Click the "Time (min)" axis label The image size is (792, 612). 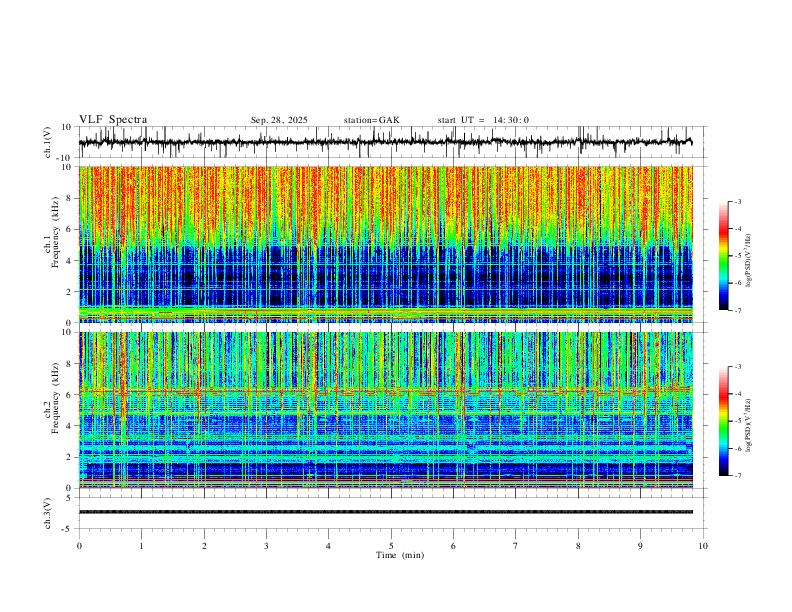[400, 555]
